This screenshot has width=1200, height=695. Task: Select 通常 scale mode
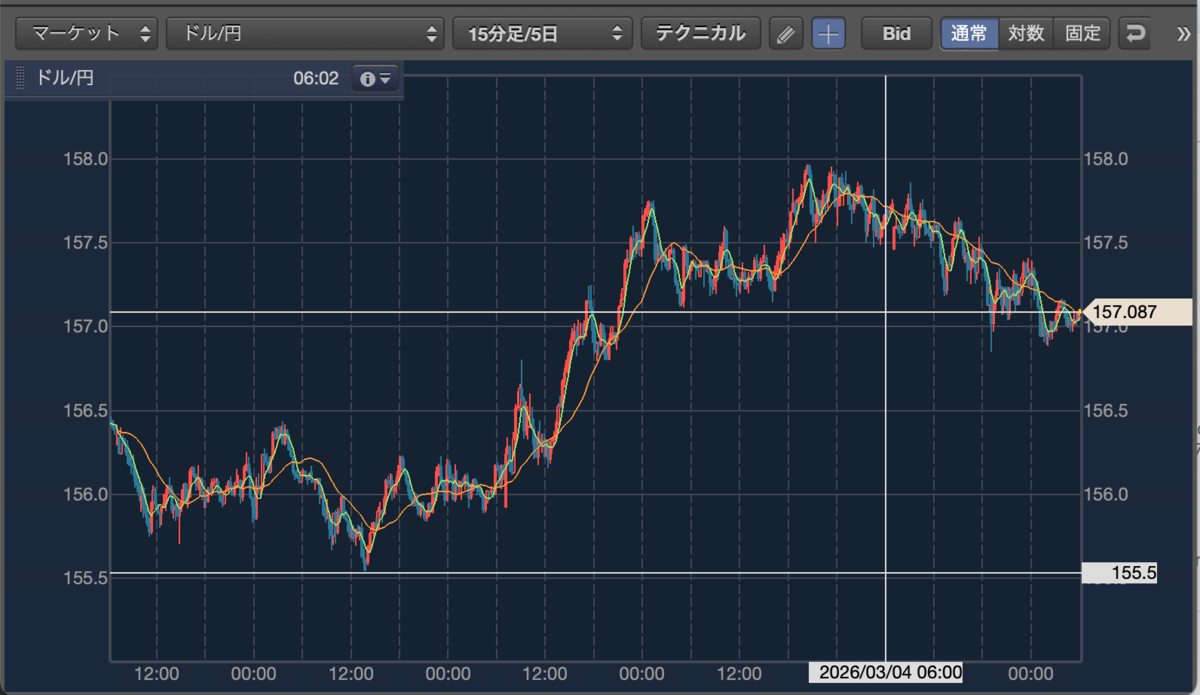(x=969, y=33)
